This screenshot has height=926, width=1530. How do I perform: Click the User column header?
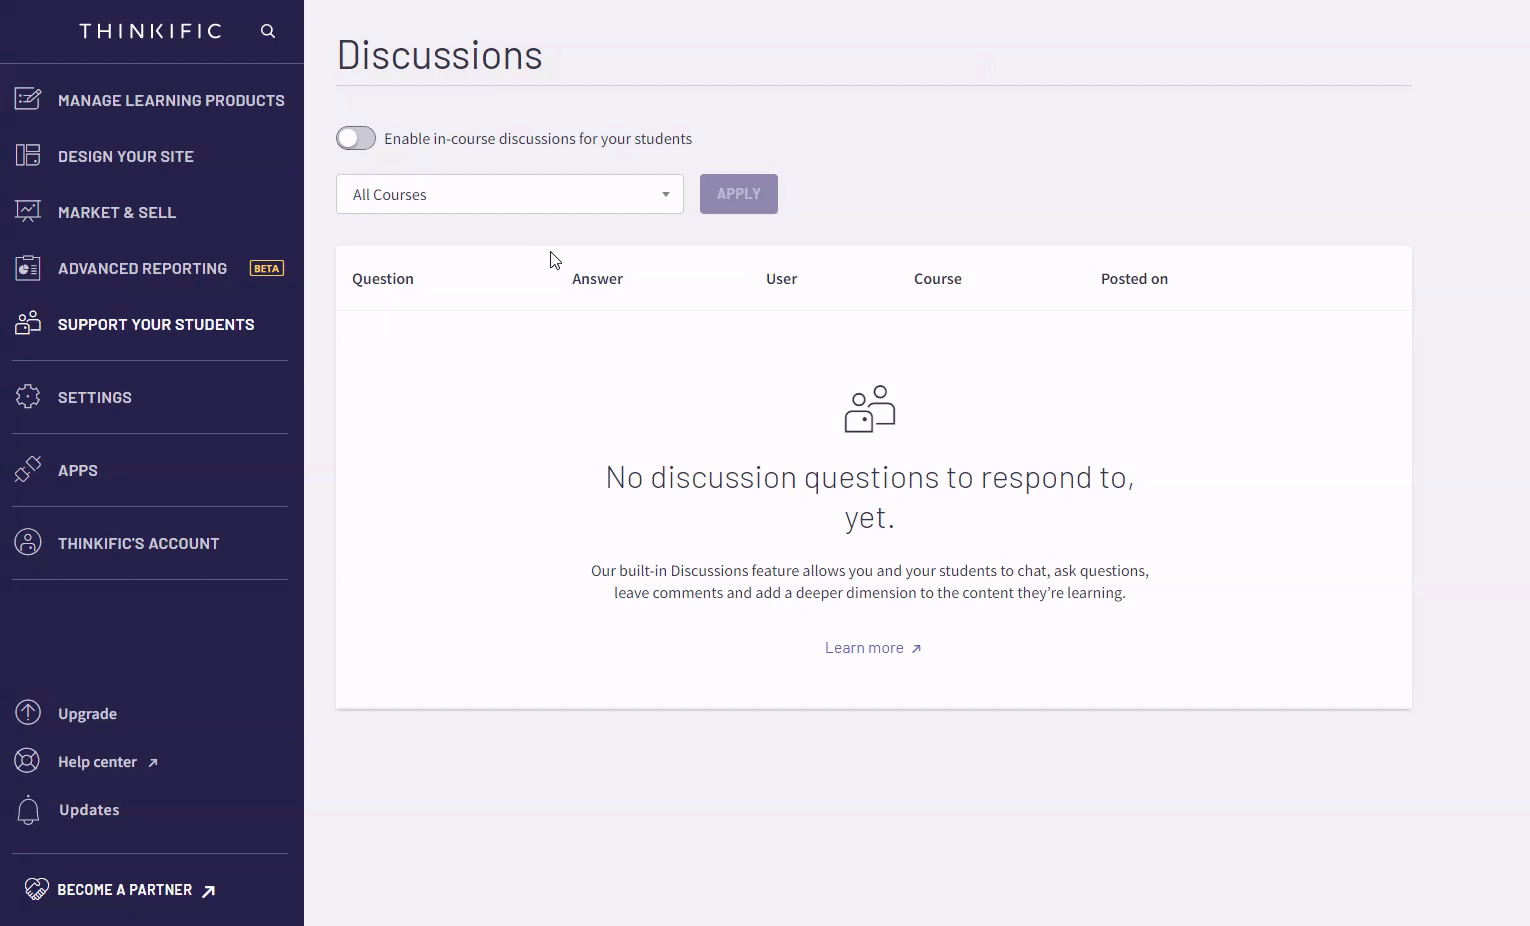point(781,279)
